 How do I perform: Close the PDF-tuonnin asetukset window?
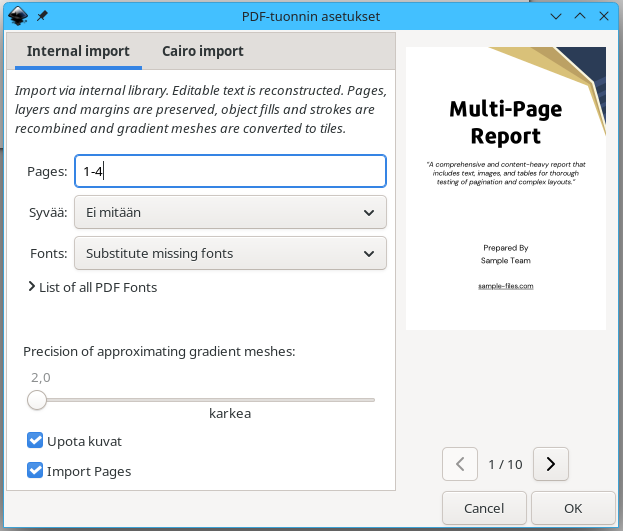click(x=604, y=17)
